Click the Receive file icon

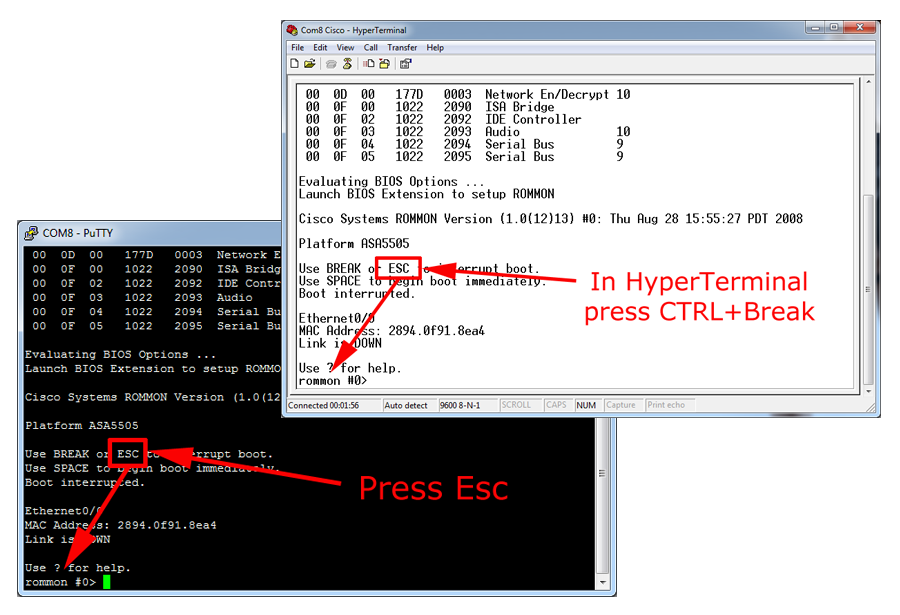385,63
